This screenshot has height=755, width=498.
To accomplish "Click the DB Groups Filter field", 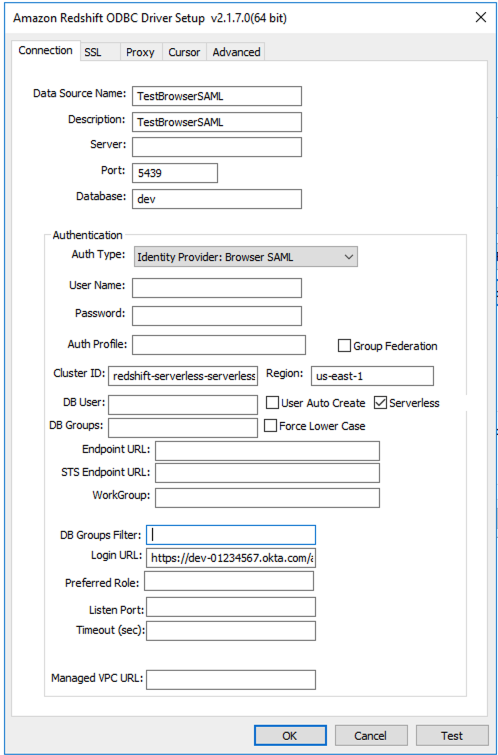I will point(231,534).
